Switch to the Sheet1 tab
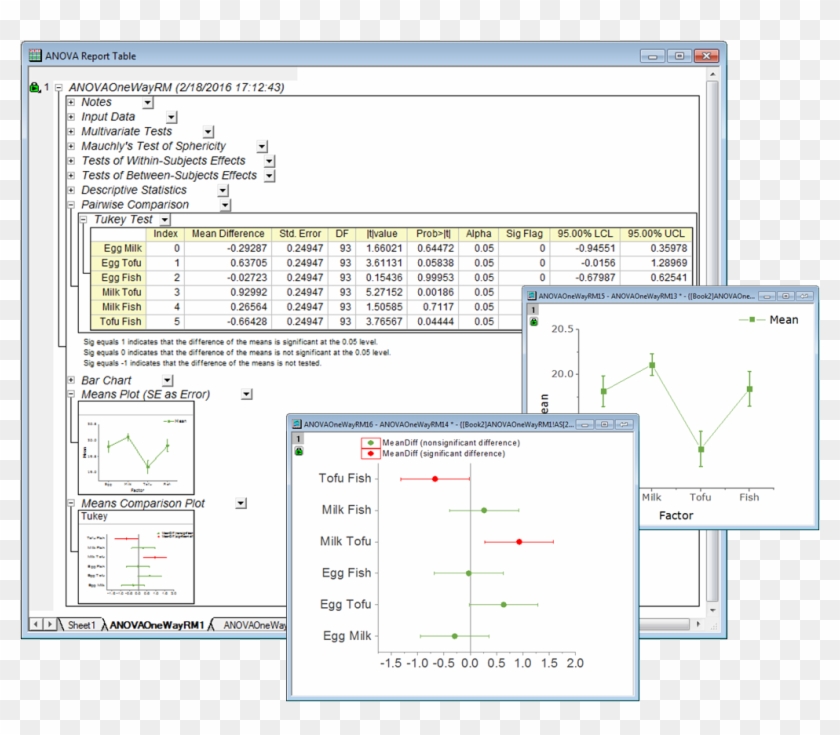The width and height of the screenshot is (840, 735). (x=83, y=625)
